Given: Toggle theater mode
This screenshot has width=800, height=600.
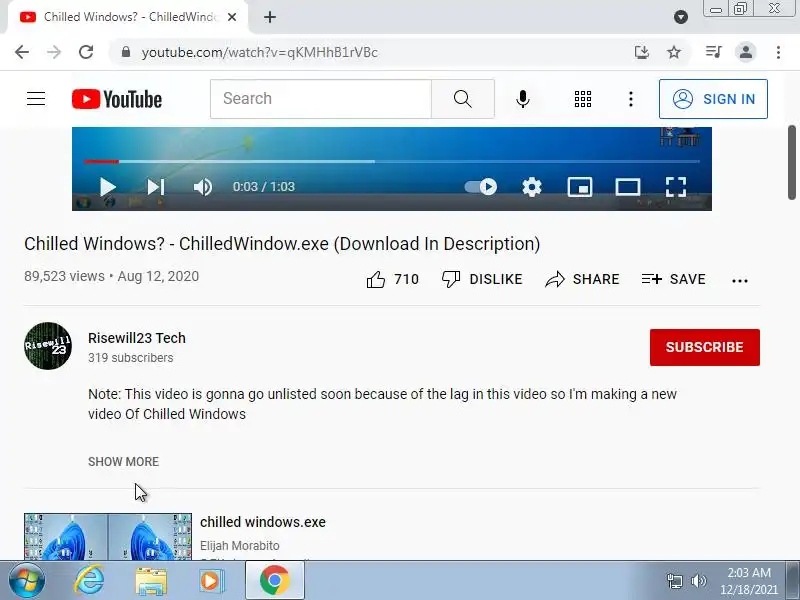Looking at the screenshot, I should pos(628,187).
